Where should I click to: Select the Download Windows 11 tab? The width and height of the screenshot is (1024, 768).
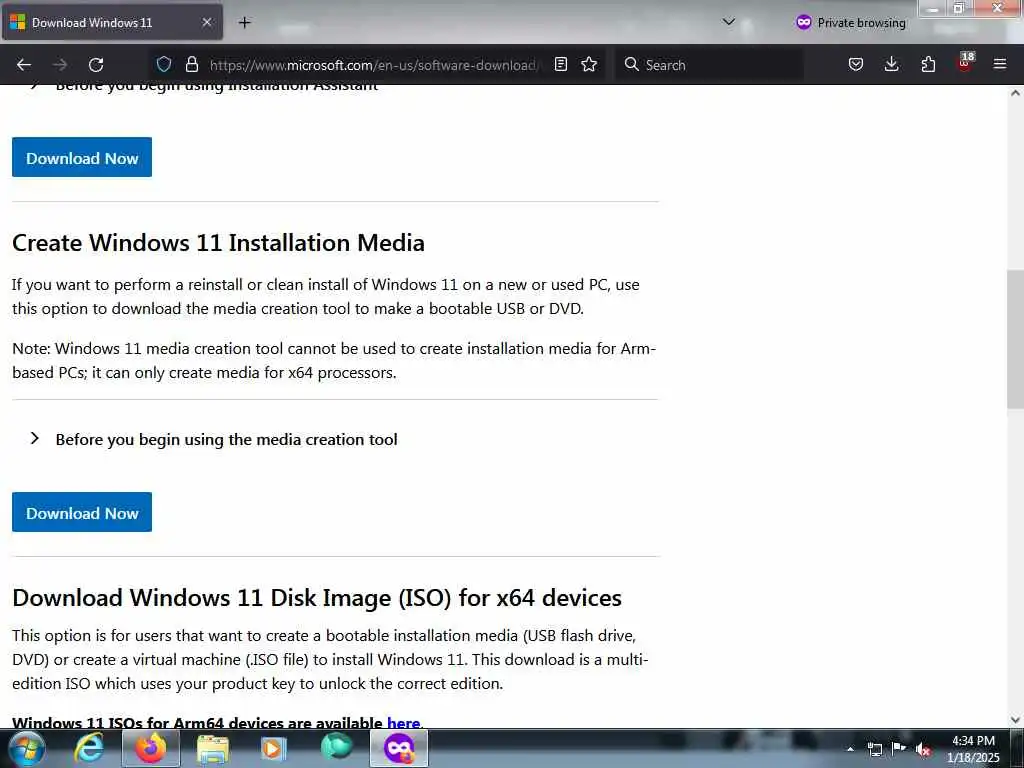(112, 23)
